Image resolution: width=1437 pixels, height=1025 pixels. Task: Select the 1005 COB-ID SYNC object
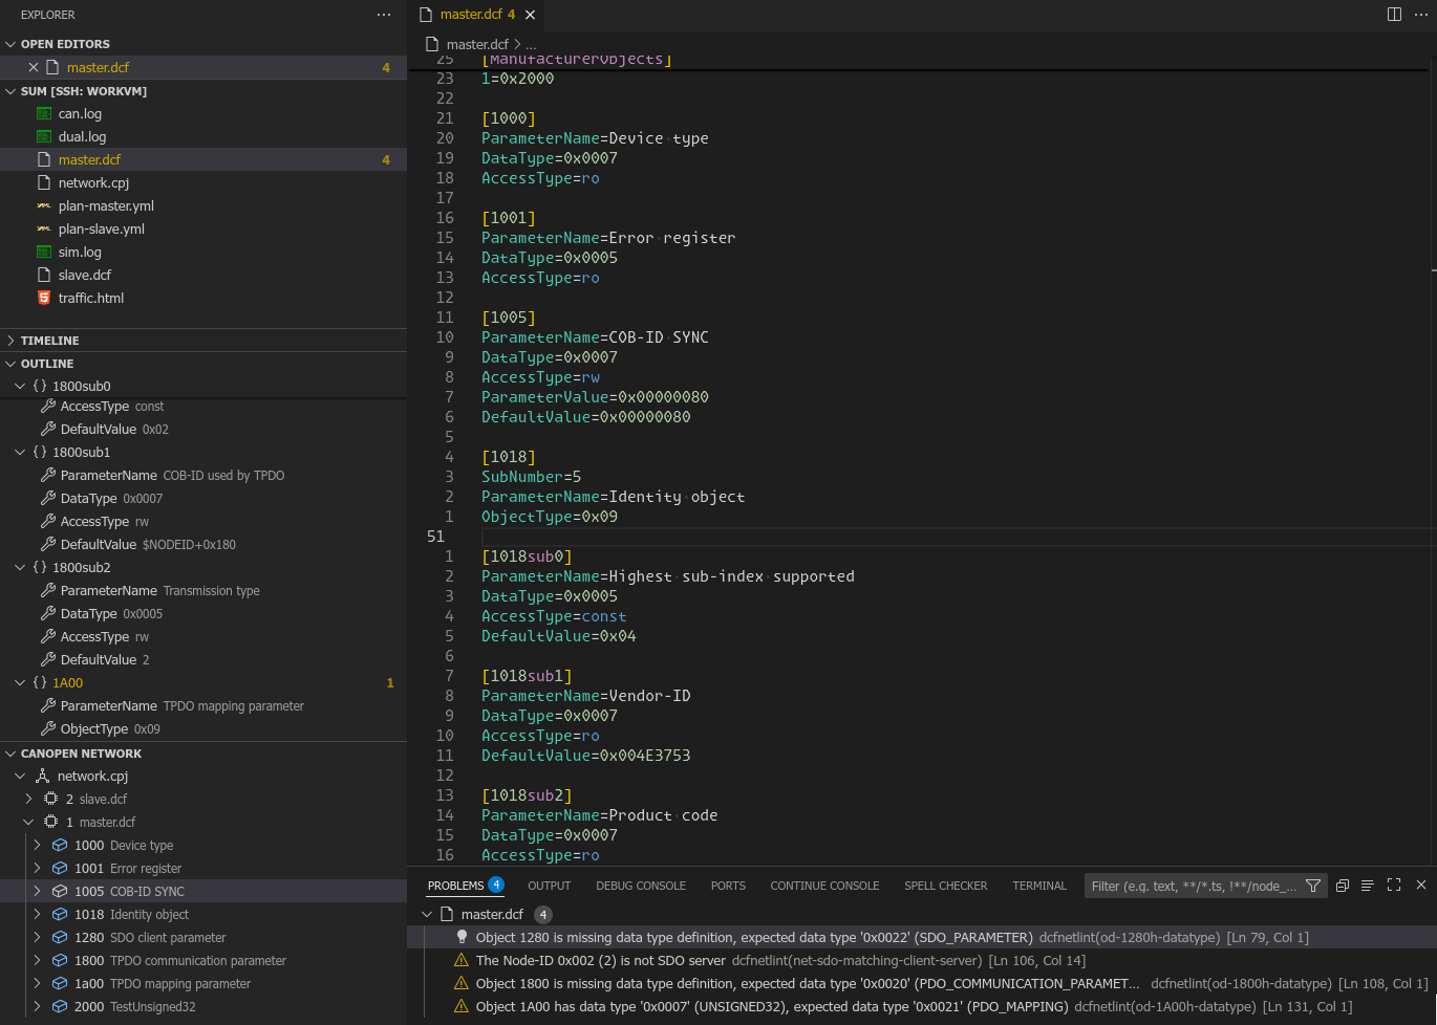tap(128, 892)
